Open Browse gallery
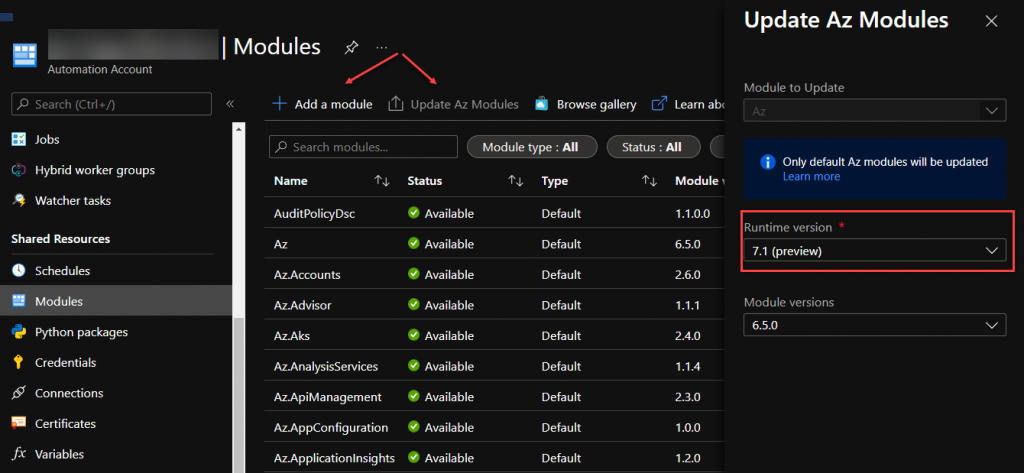The height and width of the screenshot is (473, 1024). point(586,104)
